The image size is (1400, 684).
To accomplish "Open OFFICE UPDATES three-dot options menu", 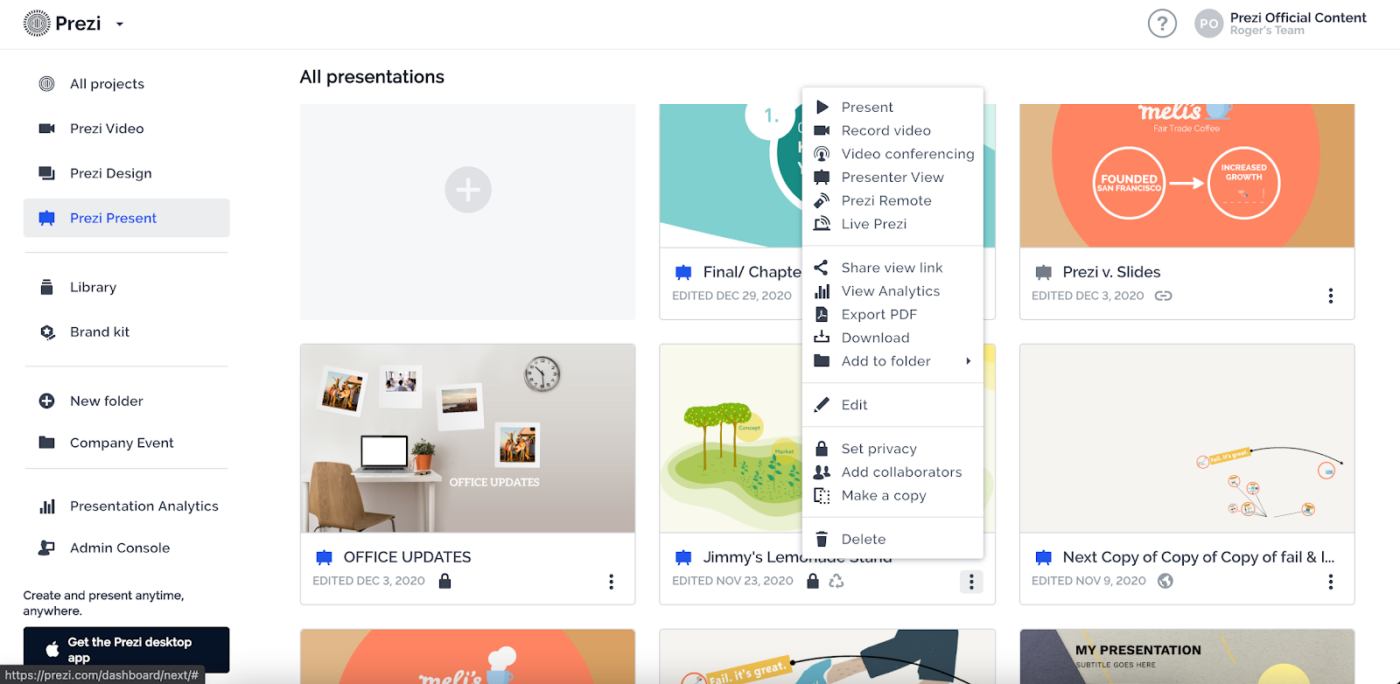I will 611,581.
